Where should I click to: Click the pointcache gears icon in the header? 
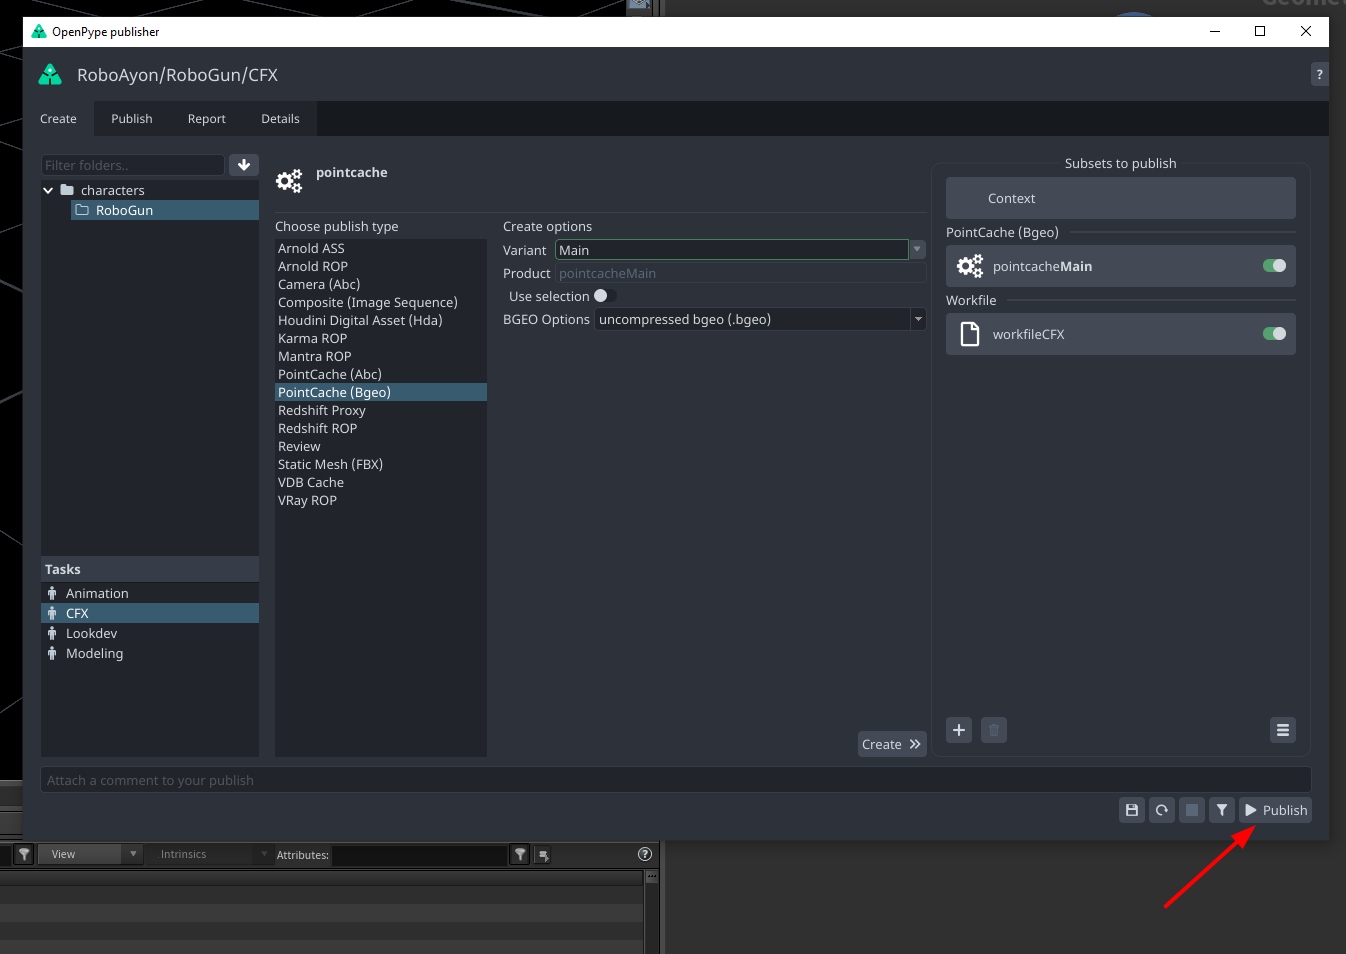click(x=289, y=181)
